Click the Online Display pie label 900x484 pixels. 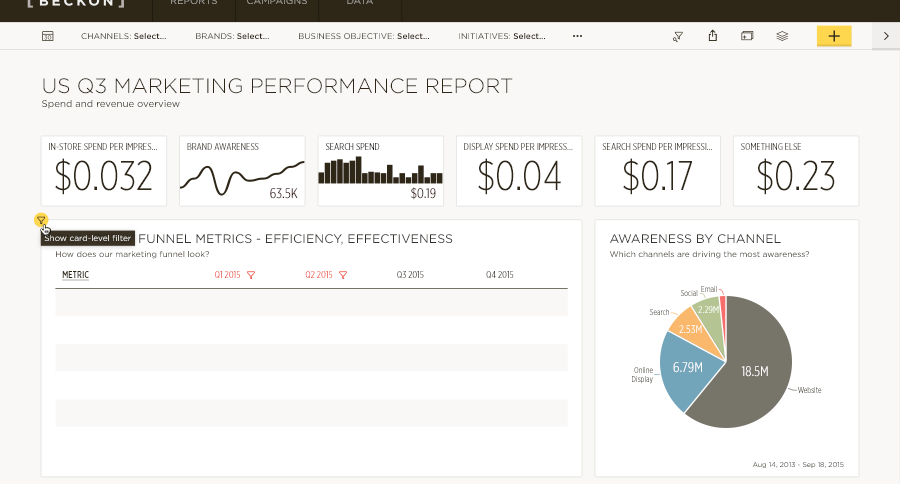pos(643,375)
